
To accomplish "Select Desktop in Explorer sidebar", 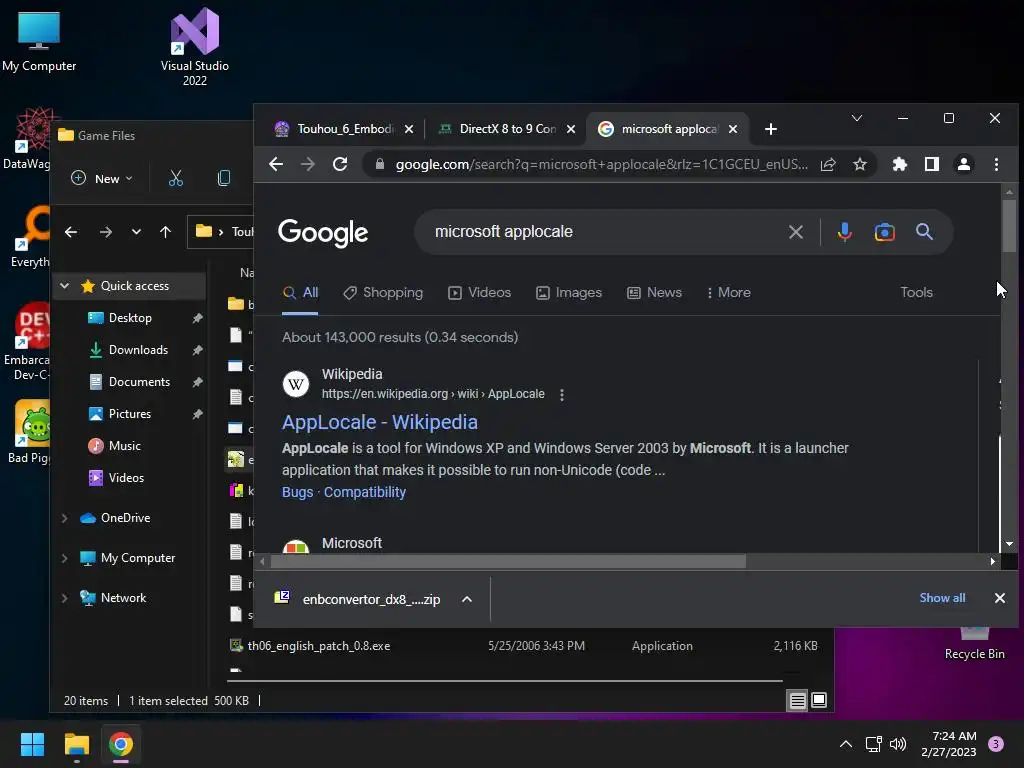I will pos(130,318).
